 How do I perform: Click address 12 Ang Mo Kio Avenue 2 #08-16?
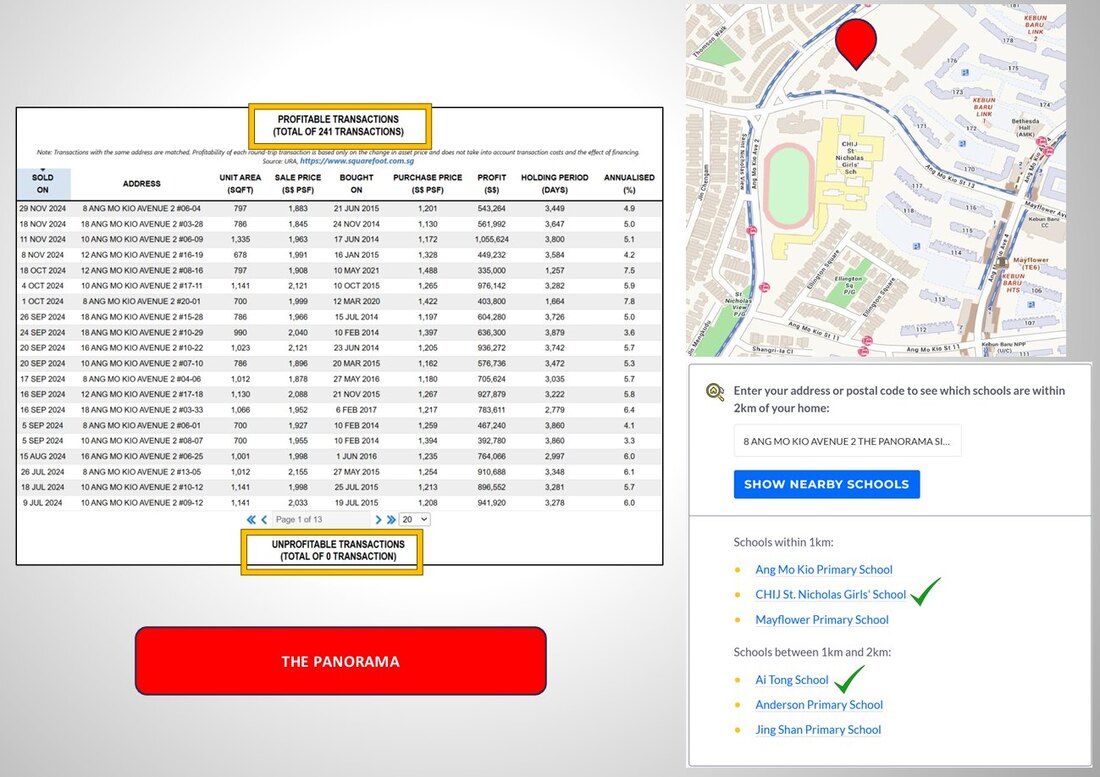point(142,271)
